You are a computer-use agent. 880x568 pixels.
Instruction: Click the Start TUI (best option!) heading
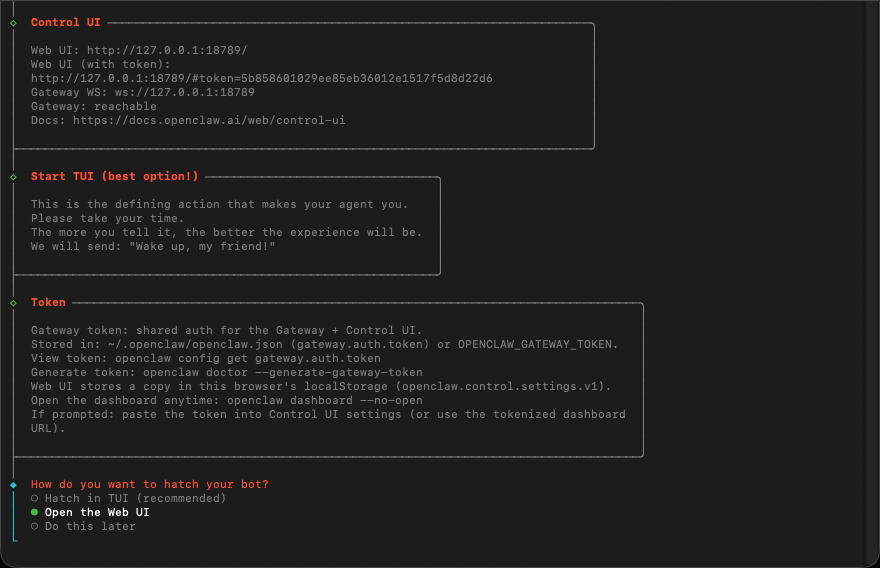point(114,177)
